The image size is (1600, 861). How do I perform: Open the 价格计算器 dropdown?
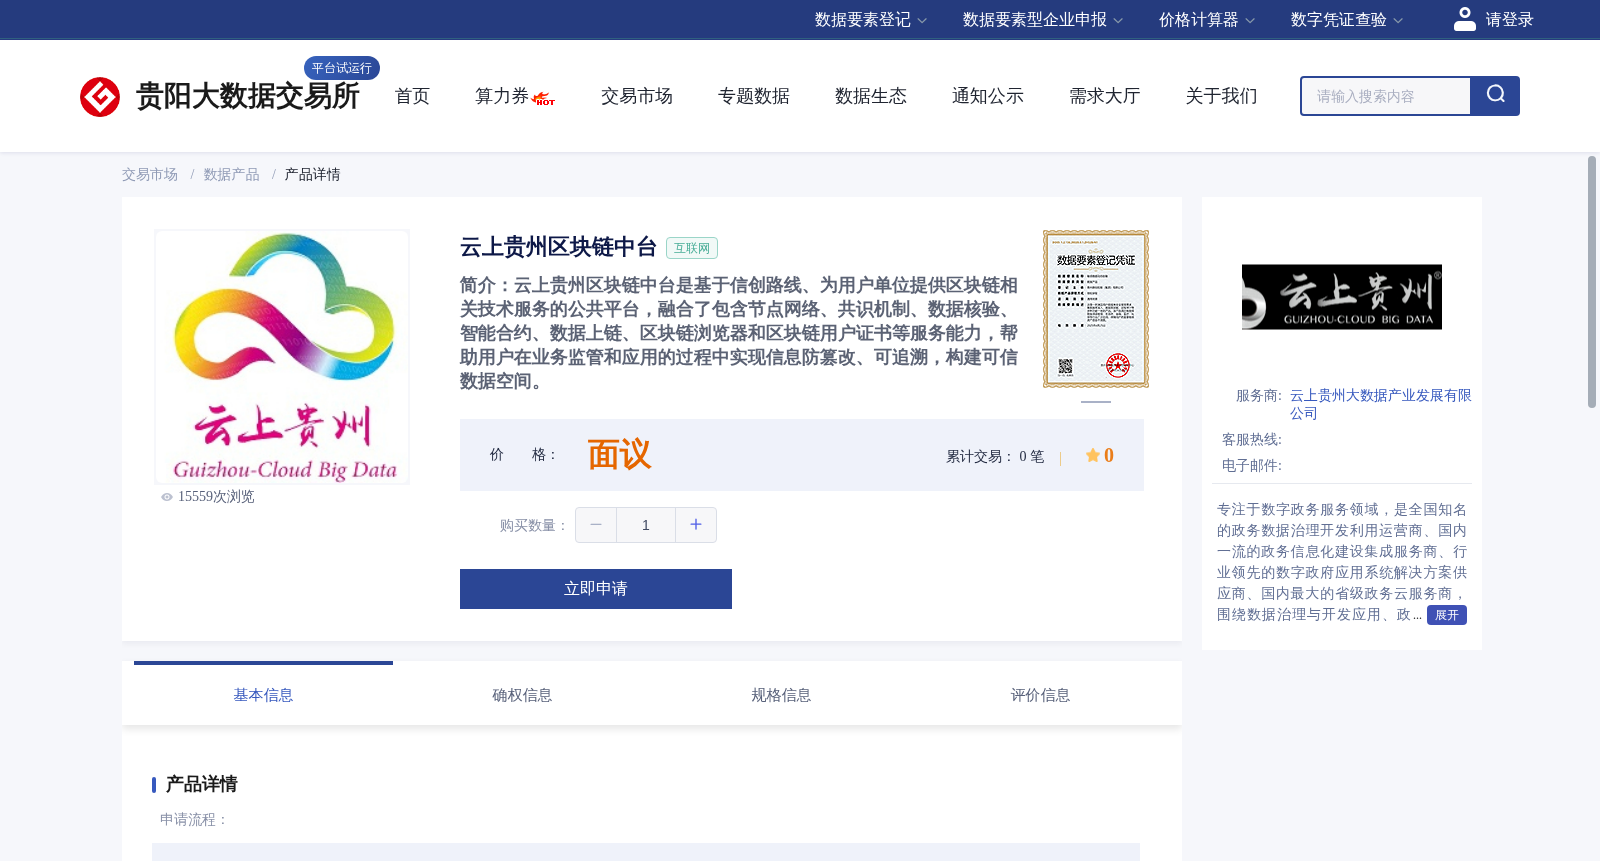[x=1207, y=20]
